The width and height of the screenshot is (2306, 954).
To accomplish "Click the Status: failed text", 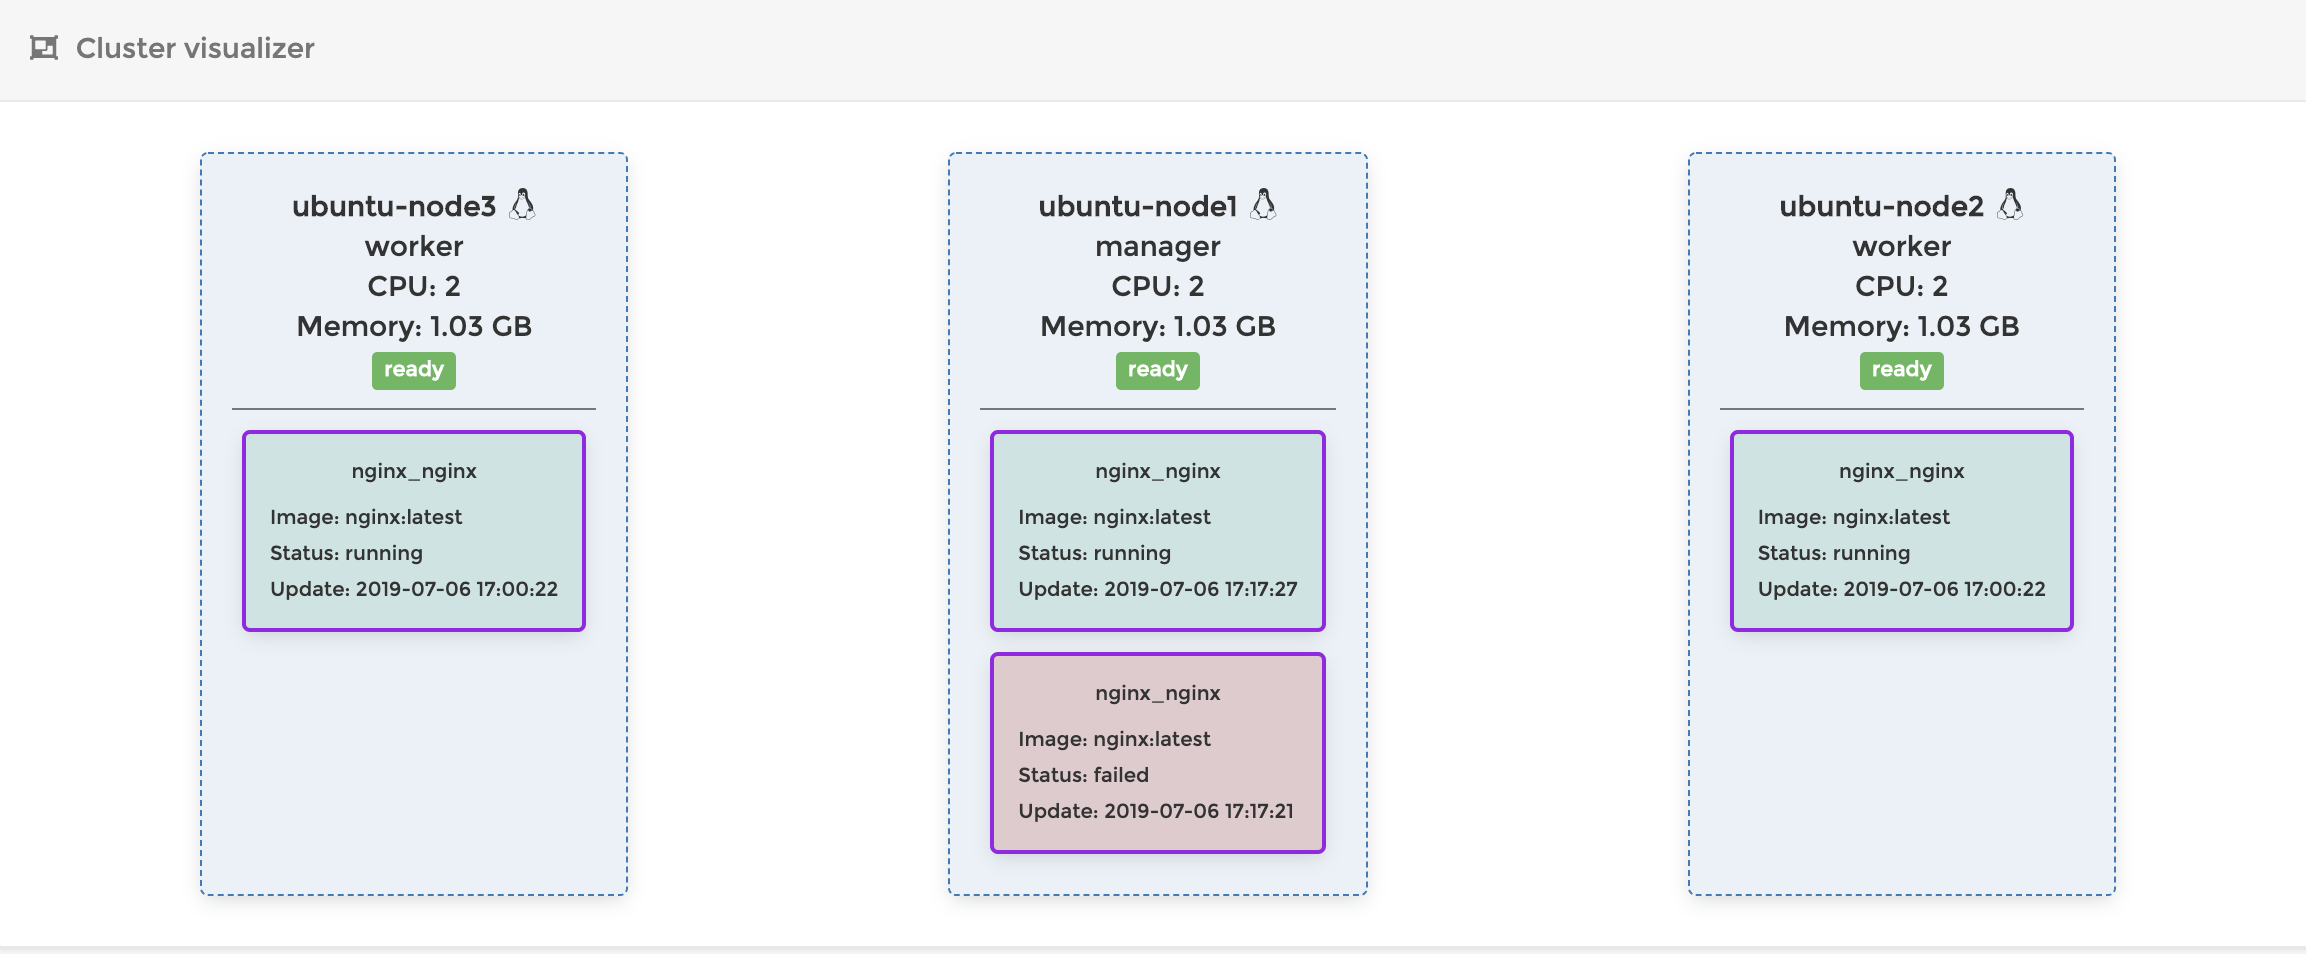I will (1083, 775).
